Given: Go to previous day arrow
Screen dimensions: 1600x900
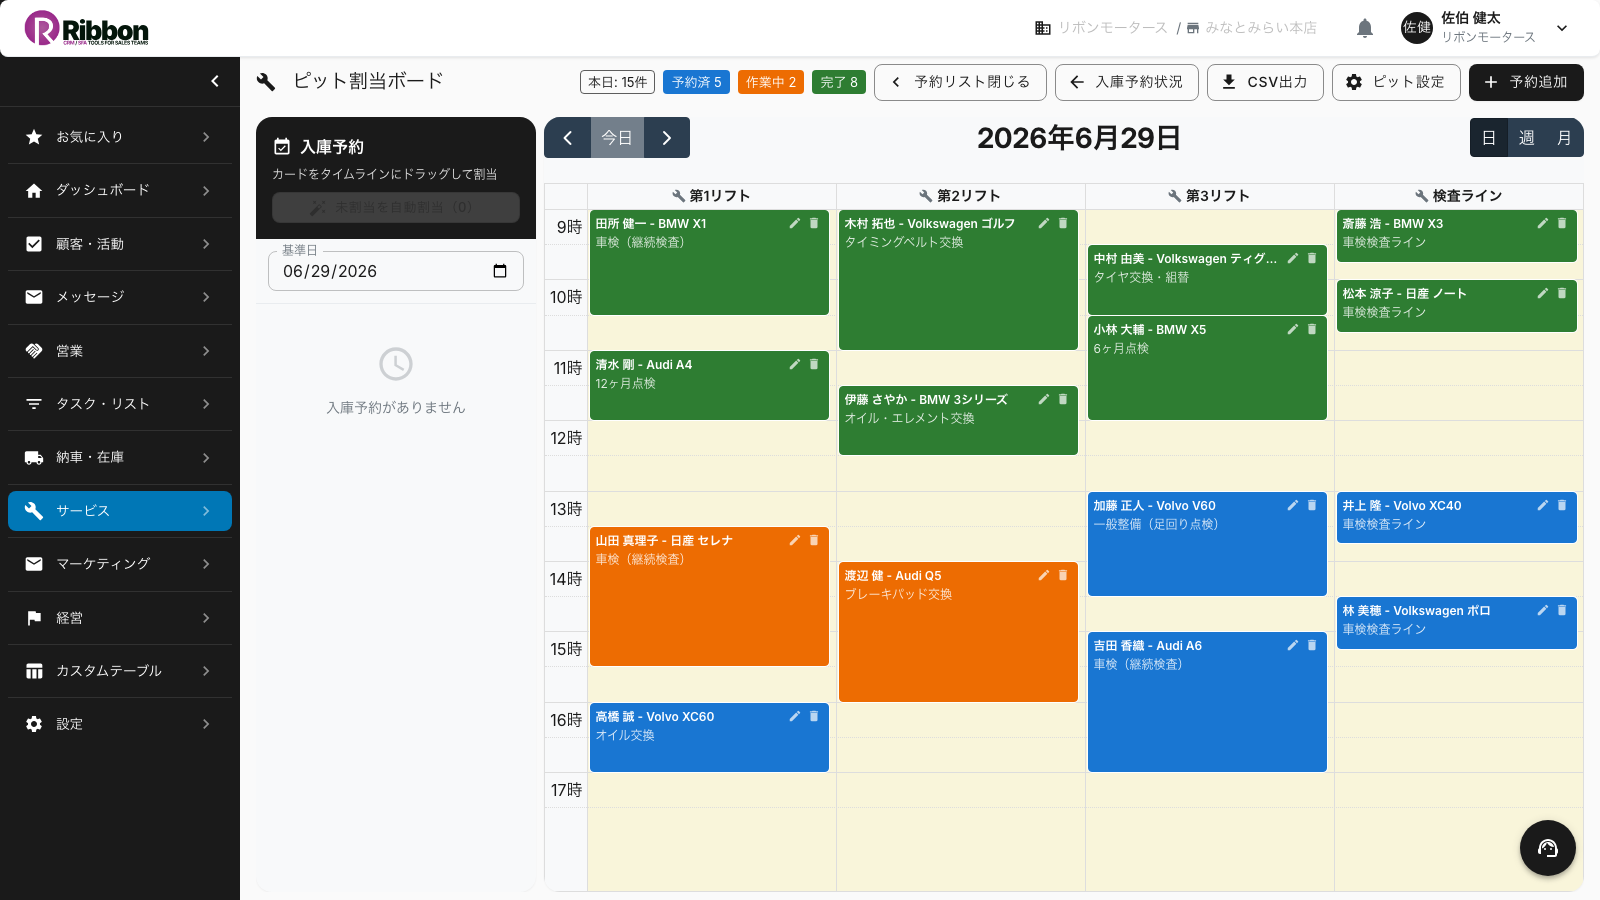Looking at the screenshot, I should [x=568, y=138].
